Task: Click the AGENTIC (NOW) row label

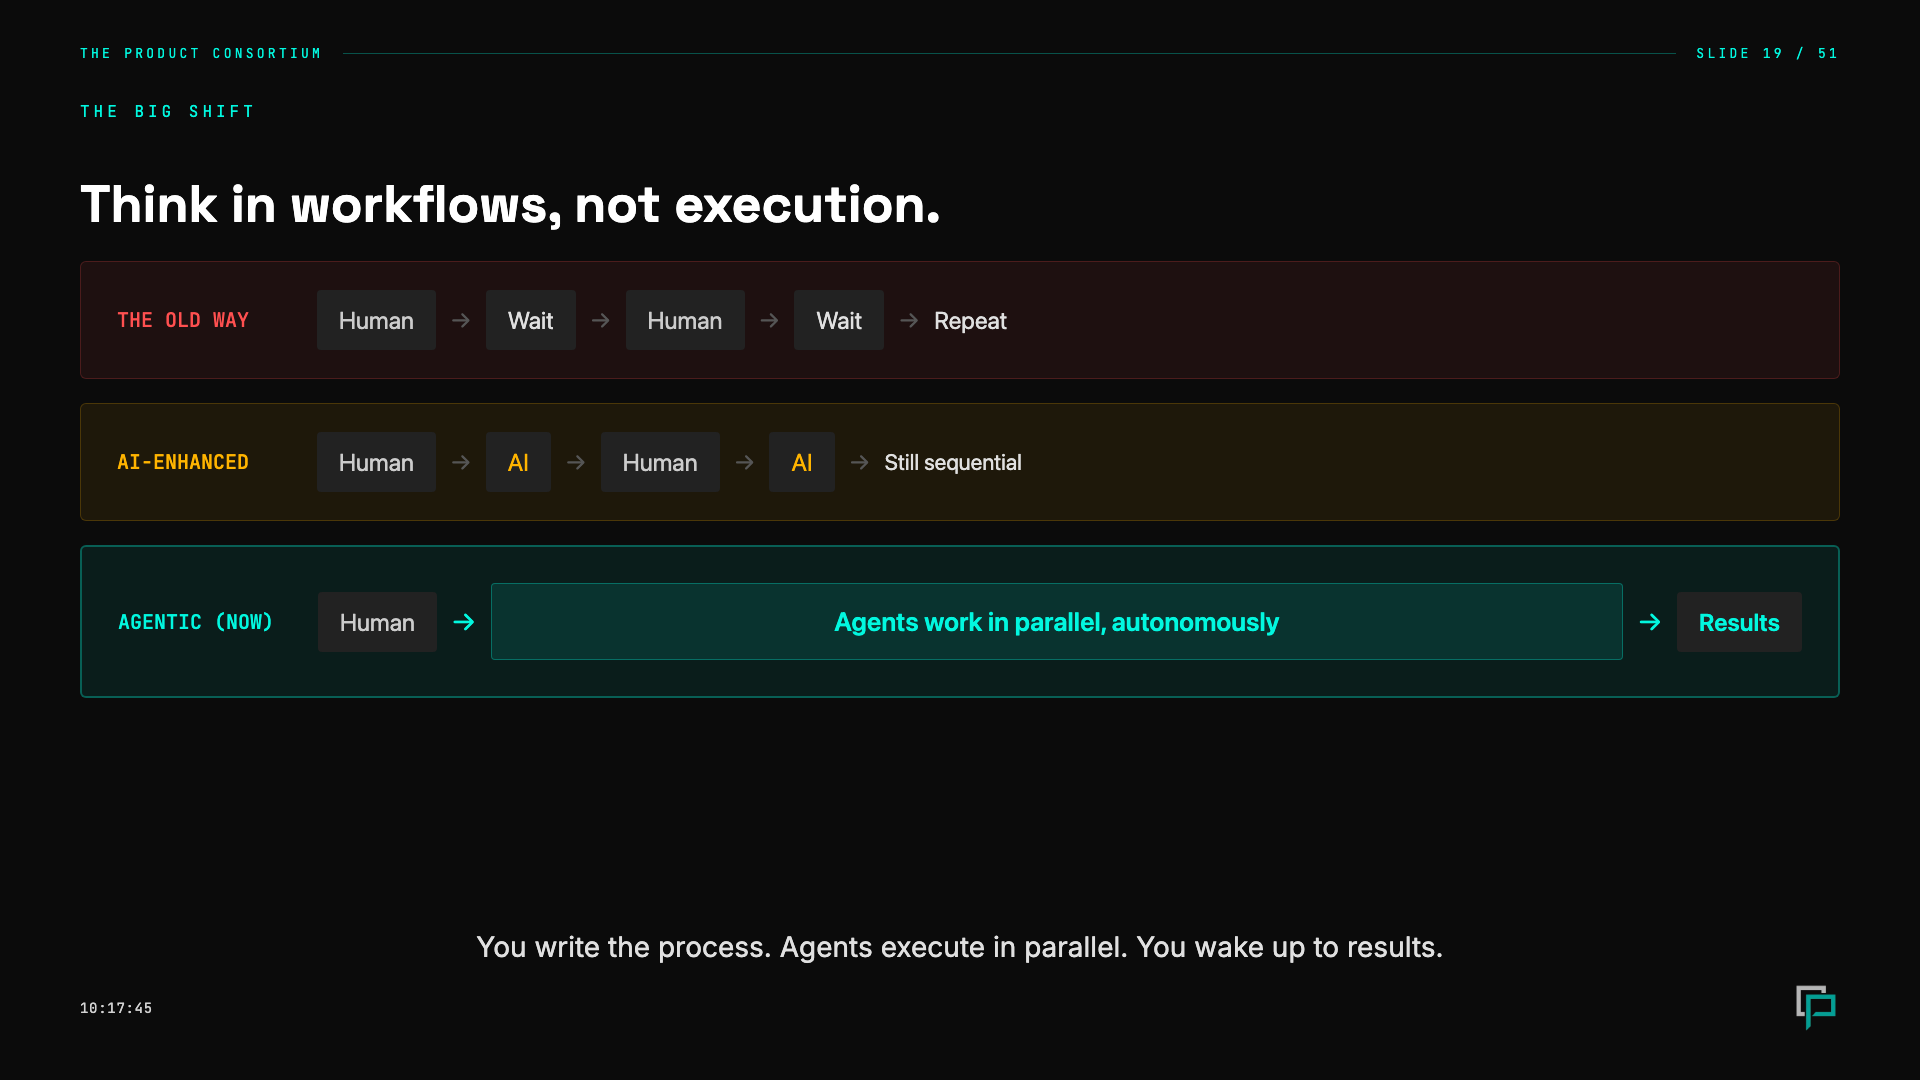Action: tap(195, 621)
